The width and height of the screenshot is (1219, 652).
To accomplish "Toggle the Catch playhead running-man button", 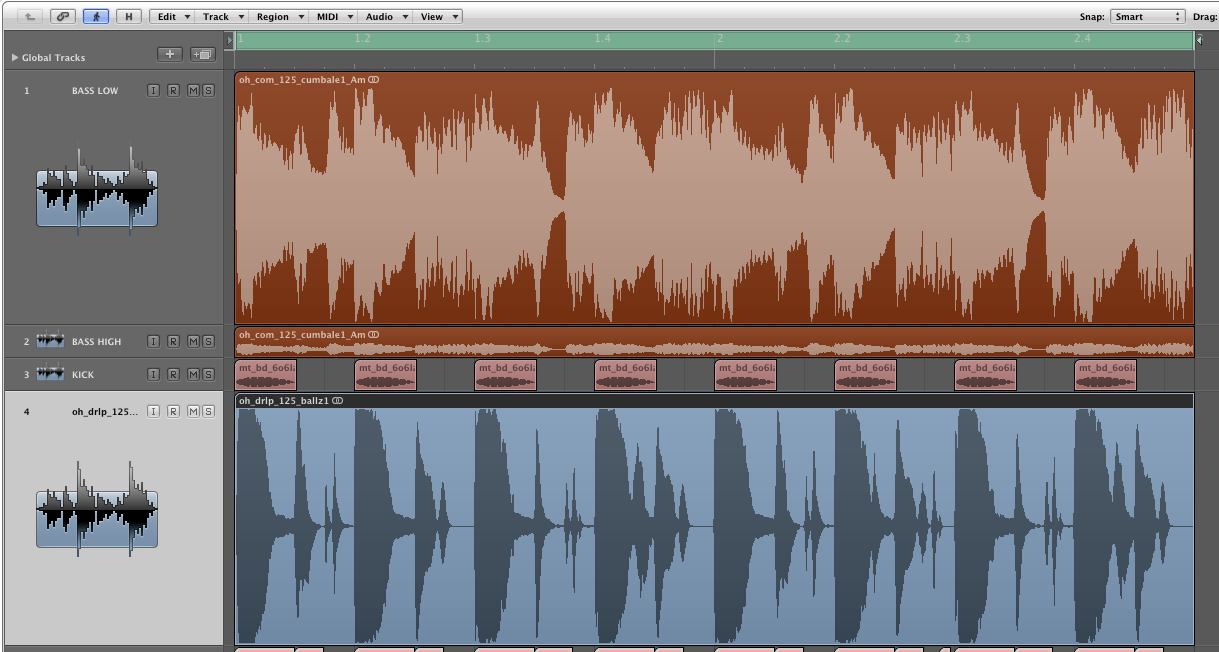I will [x=96, y=16].
